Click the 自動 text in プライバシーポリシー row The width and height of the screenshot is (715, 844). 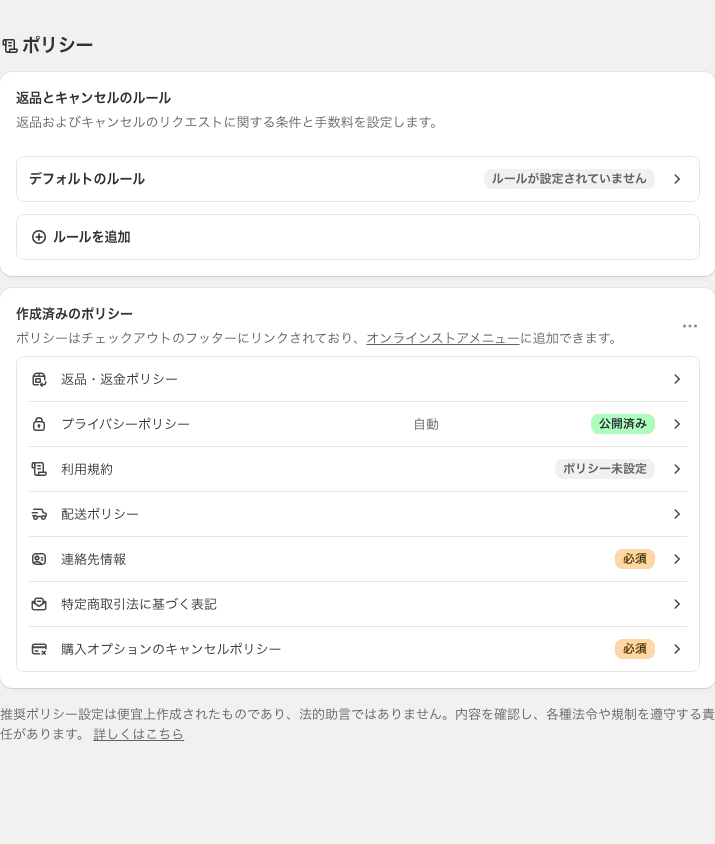tap(426, 424)
